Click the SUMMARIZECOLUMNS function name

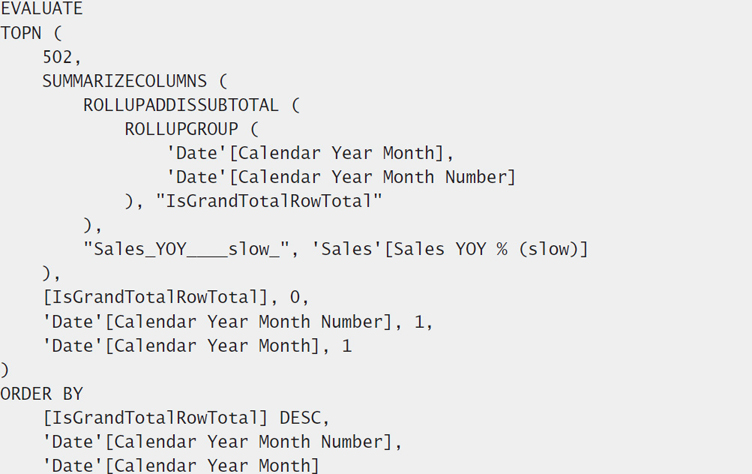(x=125, y=81)
